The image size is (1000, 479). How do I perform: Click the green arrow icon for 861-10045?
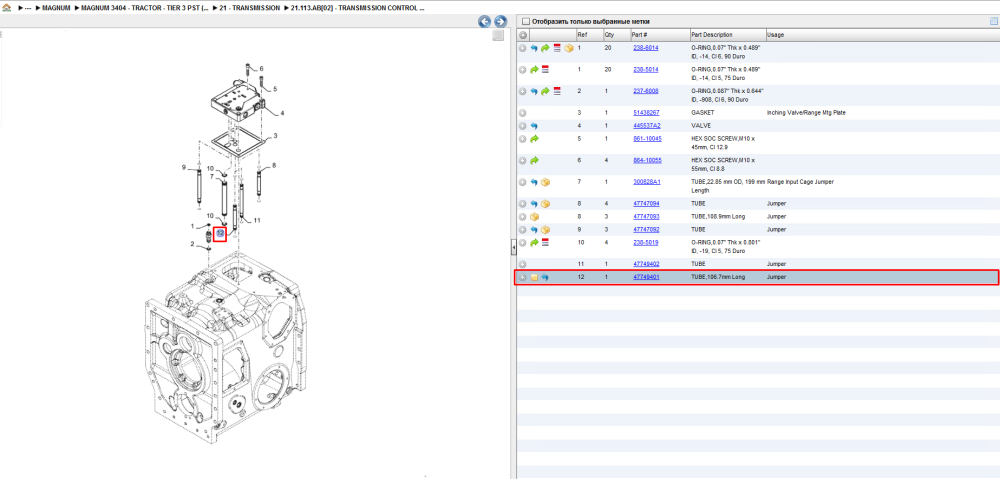click(x=534, y=138)
